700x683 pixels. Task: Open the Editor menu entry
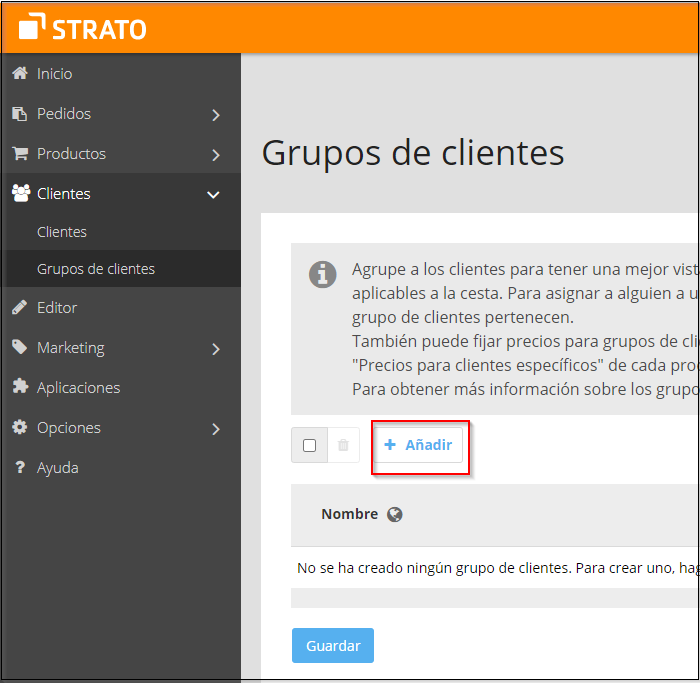pyautogui.click(x=121, y=308)
